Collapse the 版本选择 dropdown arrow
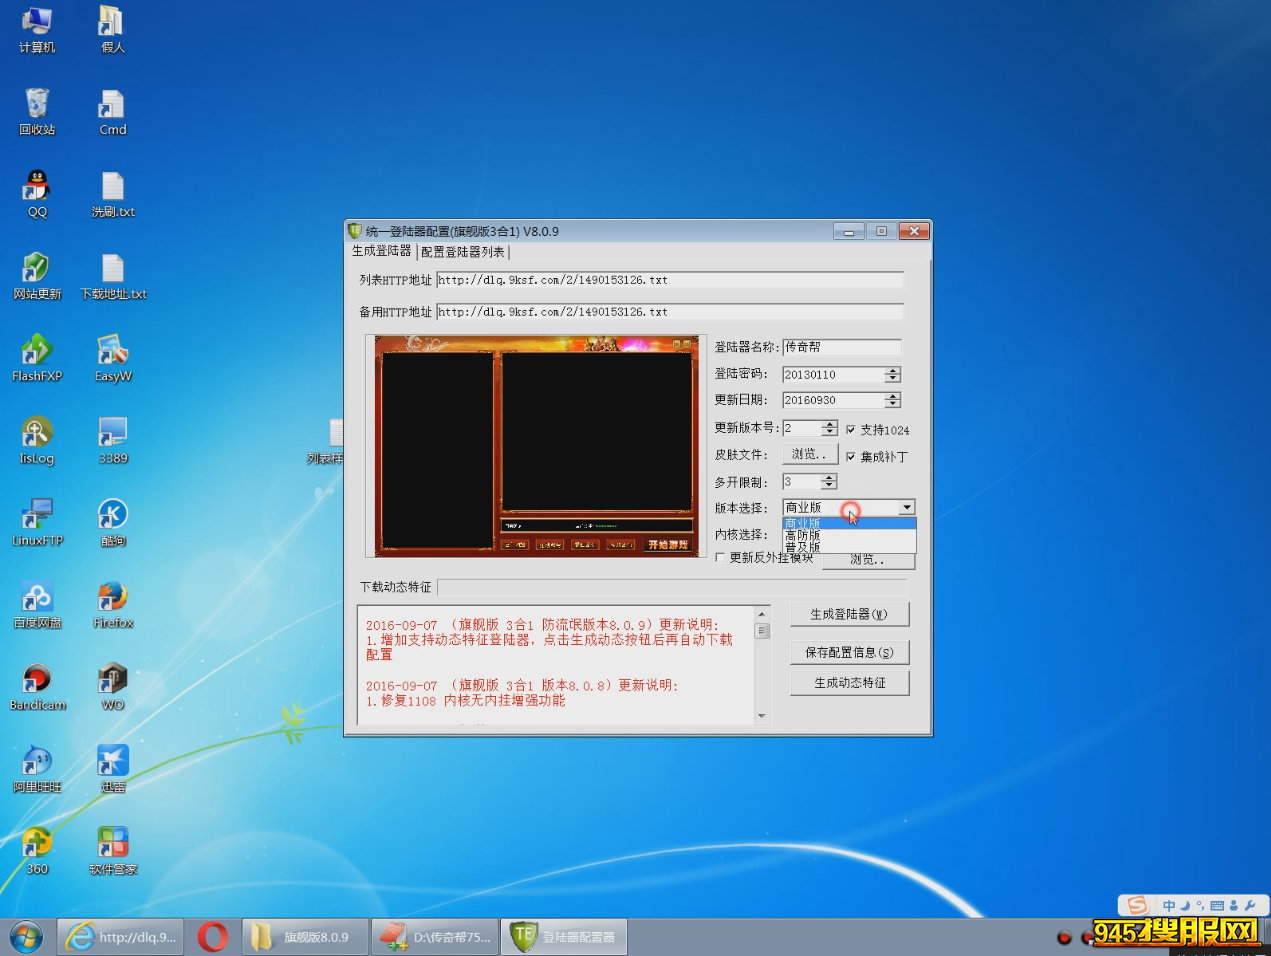Screen dimensions: 1271x956 point(906,508)
